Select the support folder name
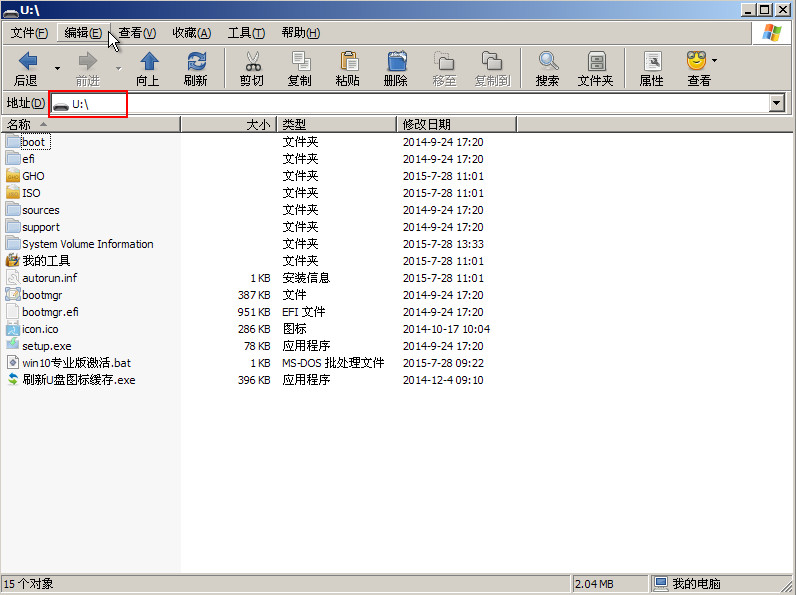Viewport: 796px width, 595px height. [x=41, y=227]
